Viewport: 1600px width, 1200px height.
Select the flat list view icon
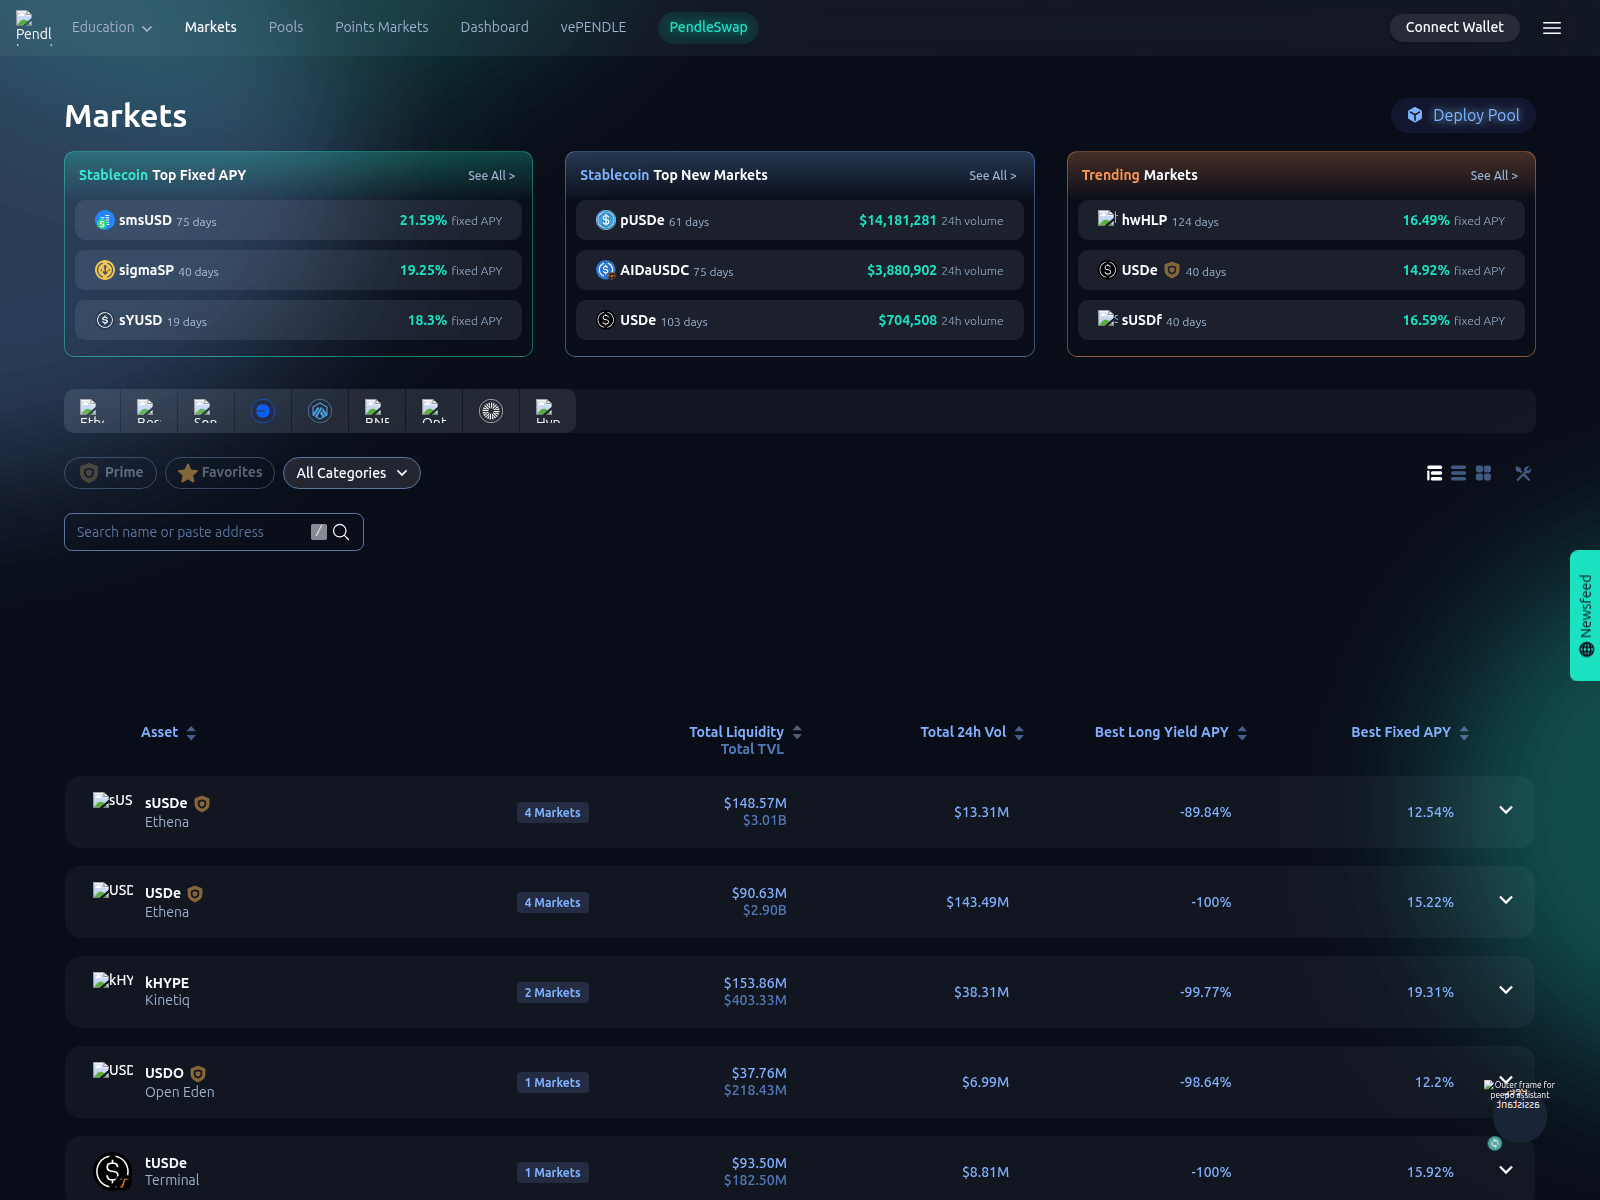coord(1459,473)
